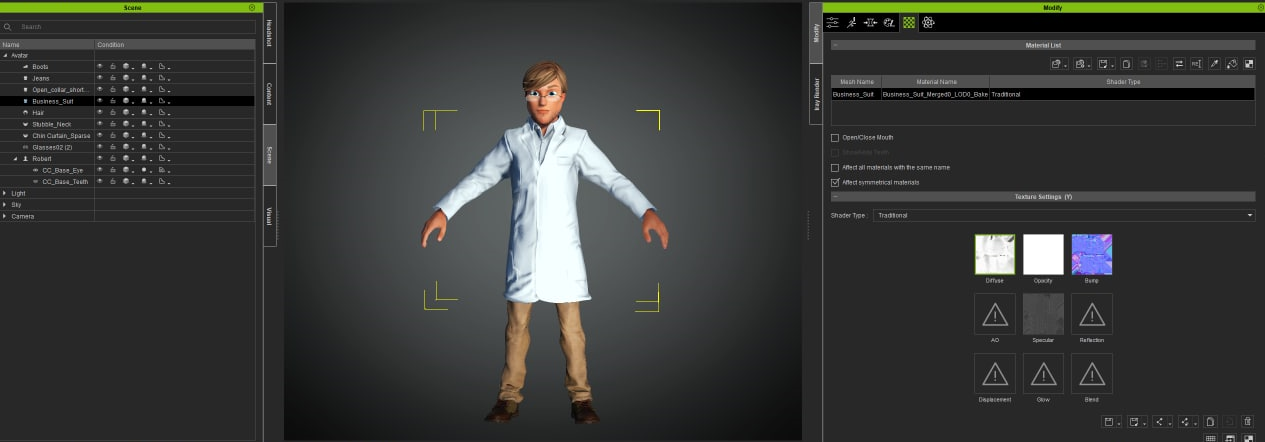Expand the Sky tree node
This screenshot has height=442, width=1265.
click(x=5, y=205)
